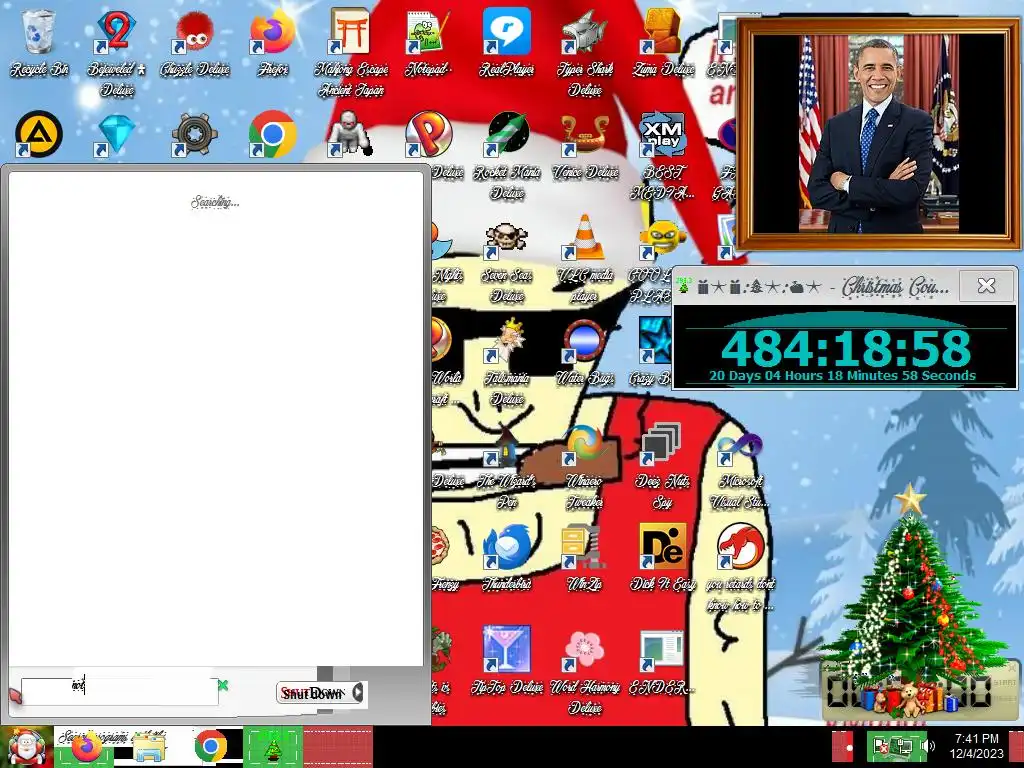Open the Chuzzle Deluxe shortcut
Screen dimensions: 1024x768
pos(195,40)
